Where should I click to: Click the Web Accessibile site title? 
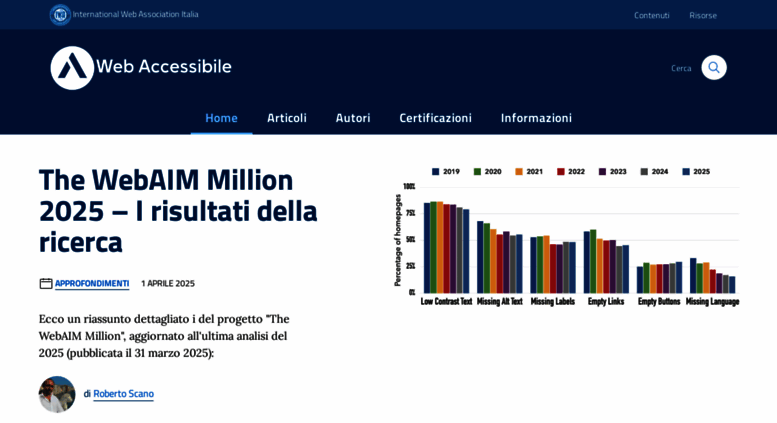click(164, 66)
